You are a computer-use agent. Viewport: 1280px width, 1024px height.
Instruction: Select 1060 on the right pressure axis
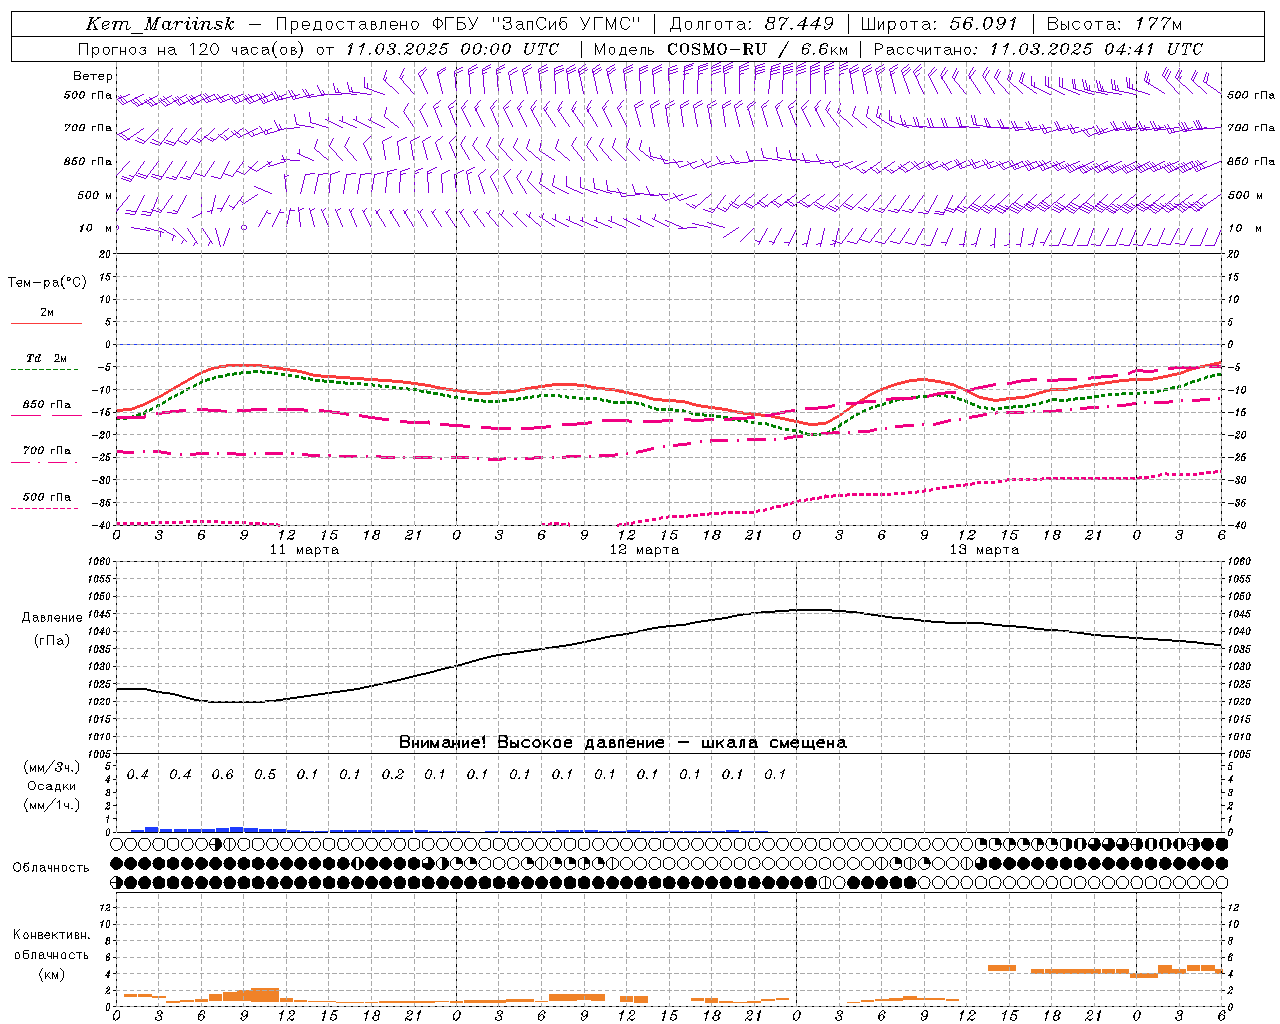point(1239,562)
